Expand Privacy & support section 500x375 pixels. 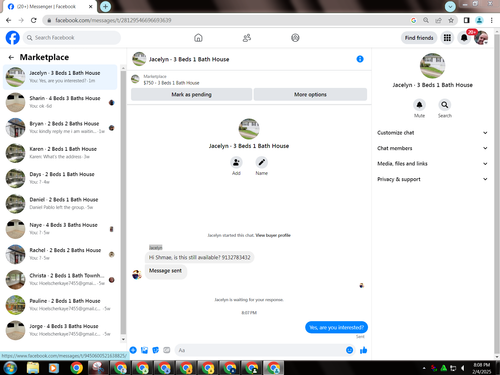tap(432, 179)
